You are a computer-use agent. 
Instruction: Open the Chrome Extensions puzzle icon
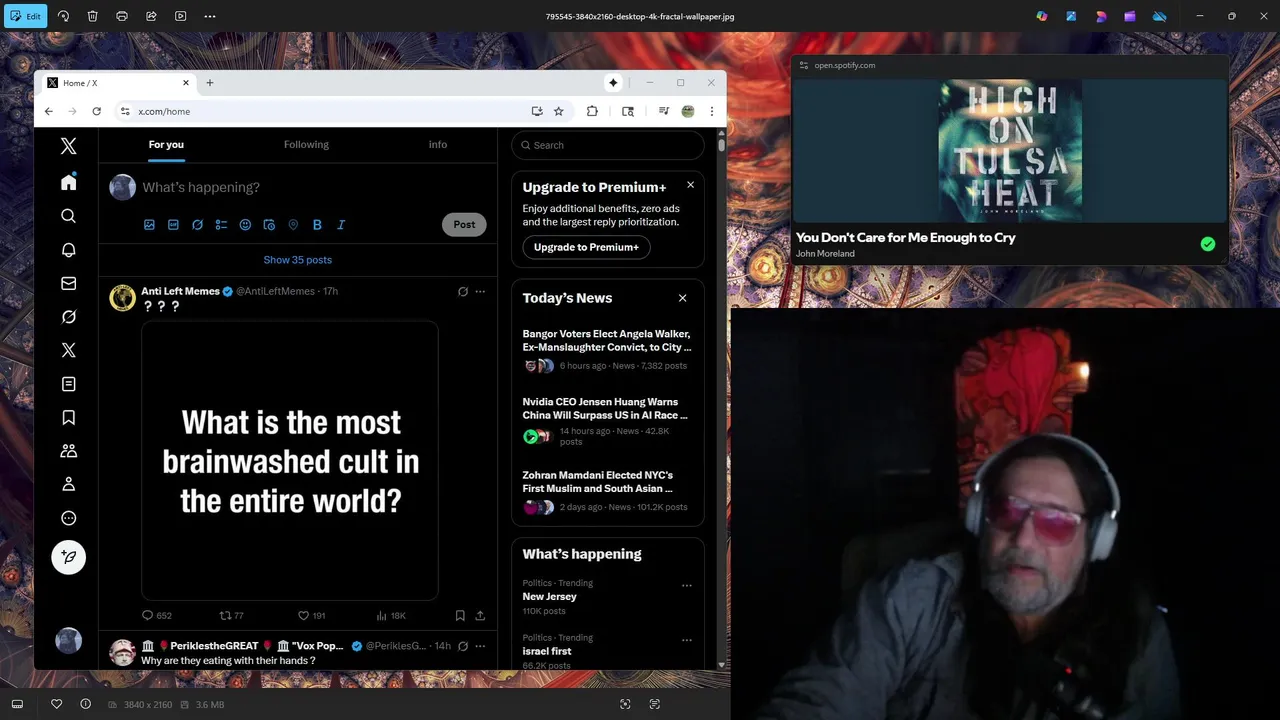592,111
